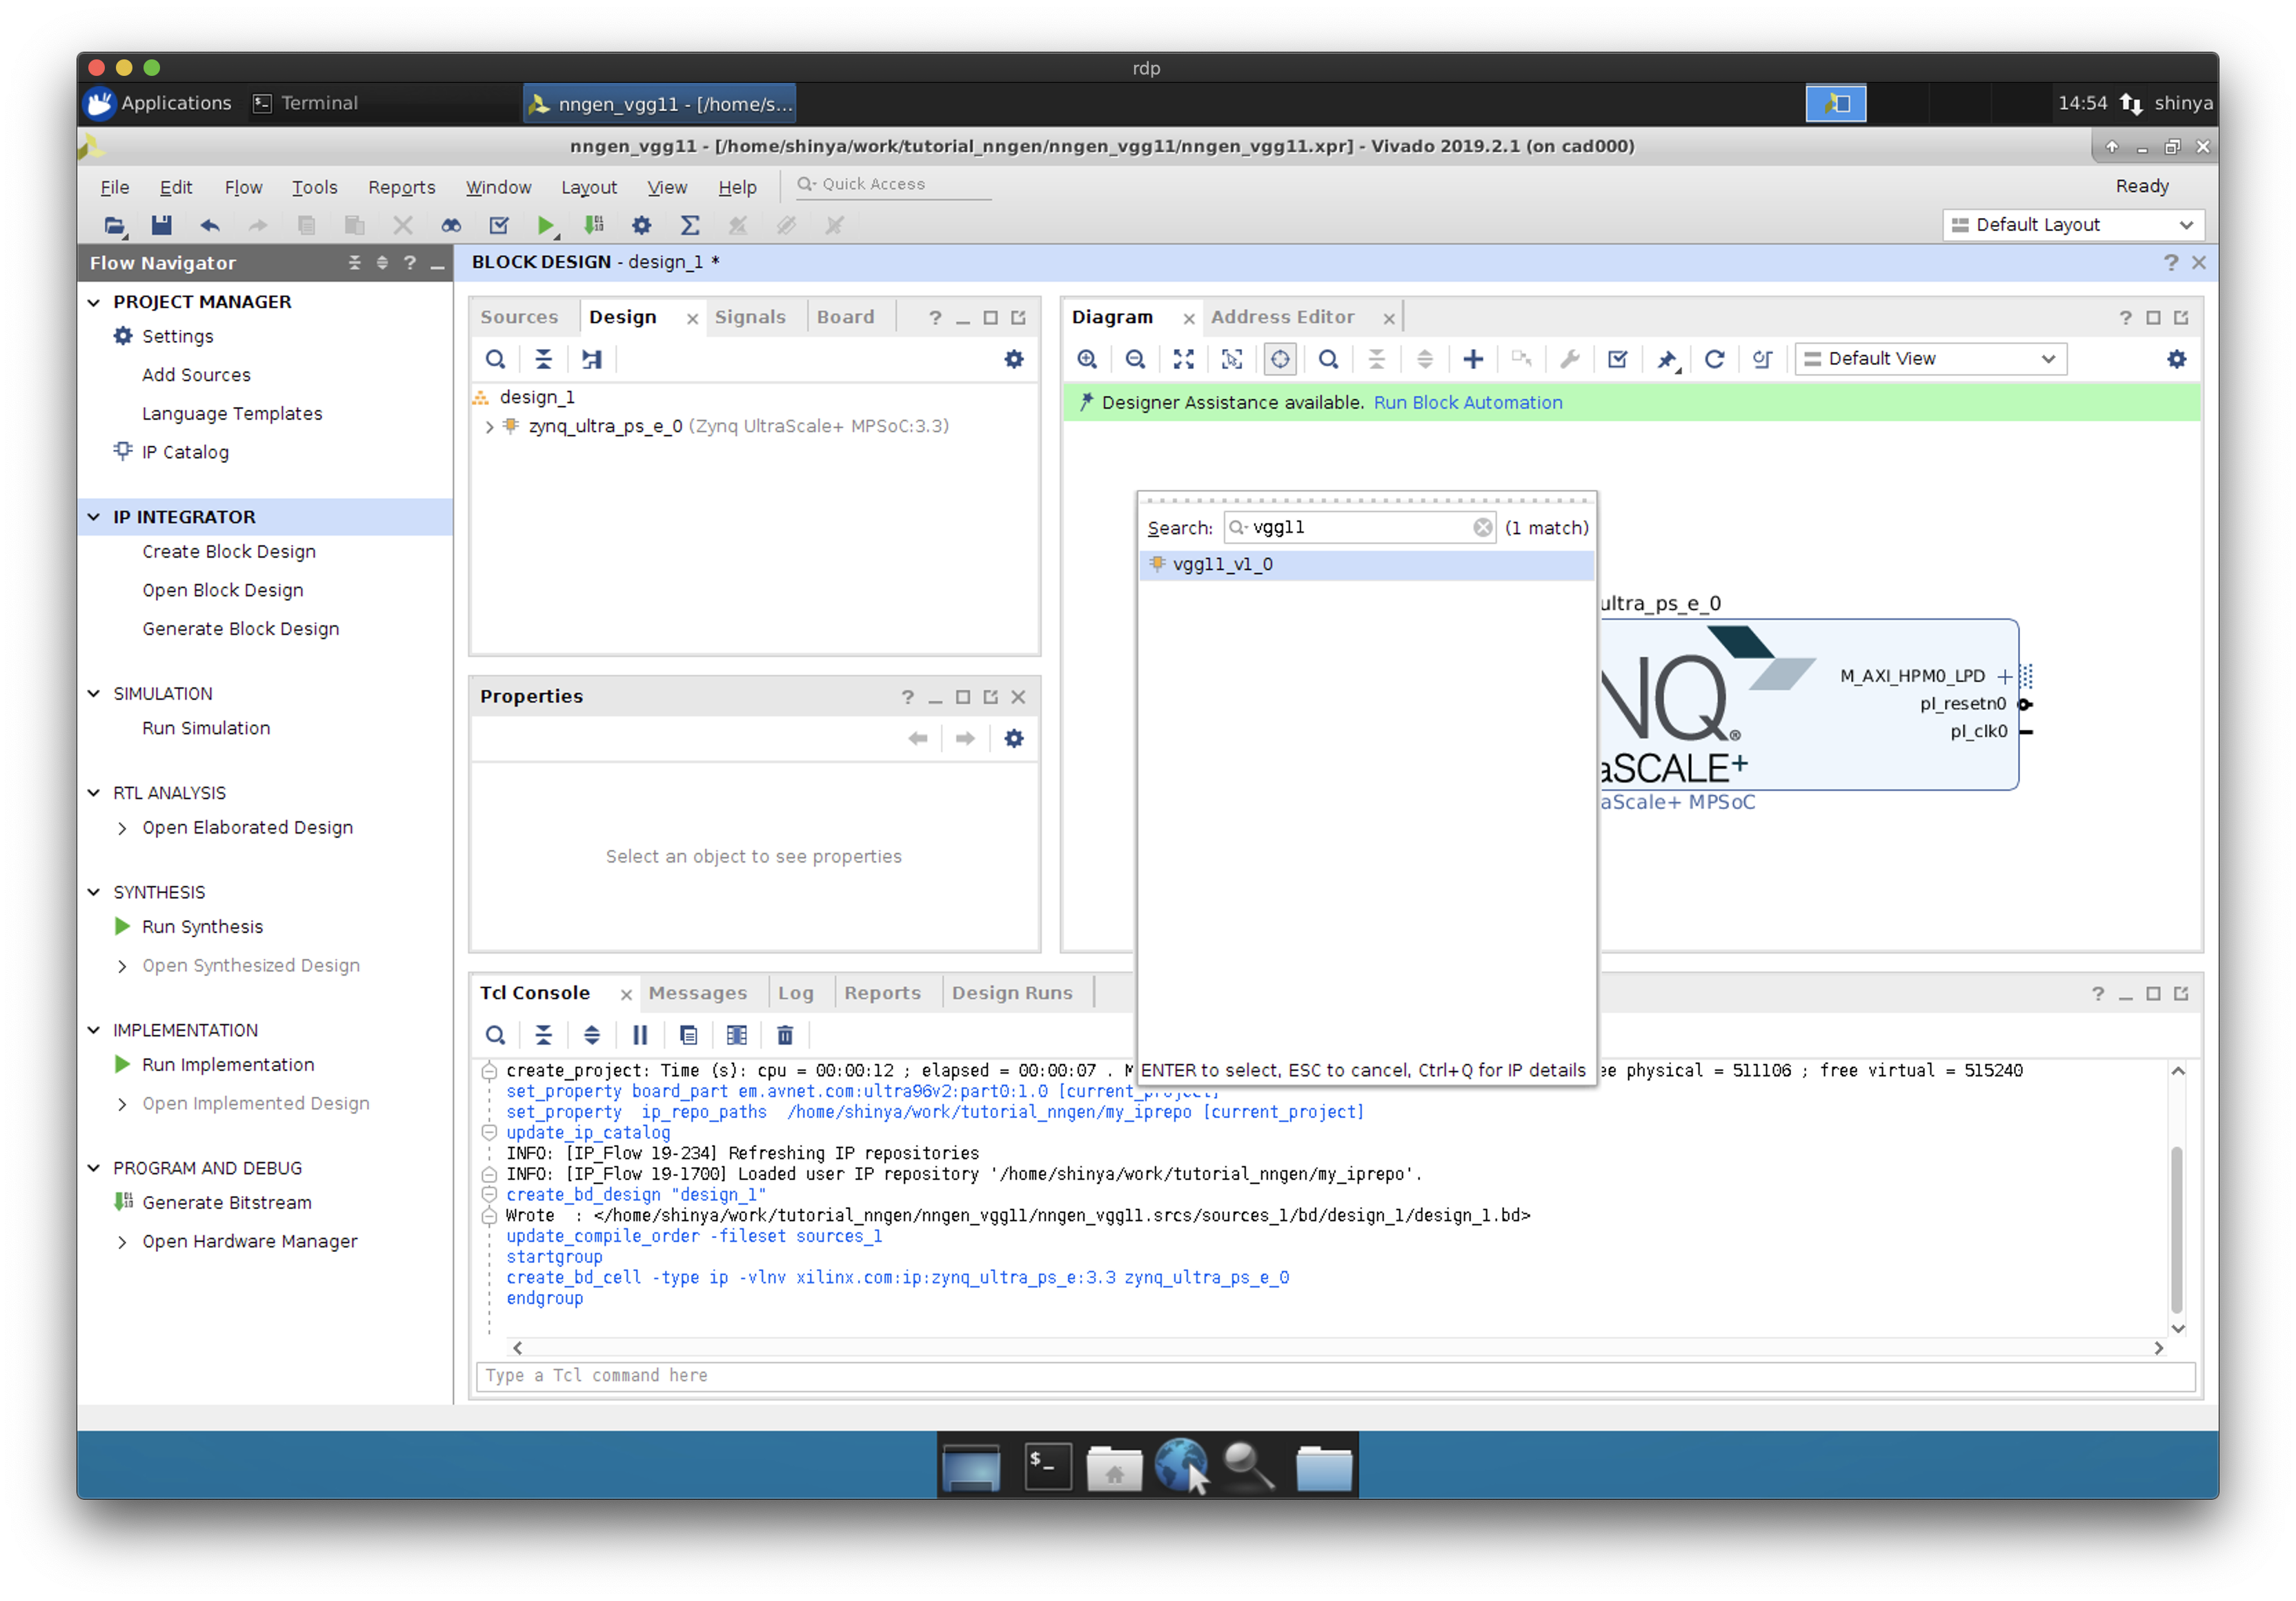2296x1601 pixels.
Task: Click Regenerate Layout icon in diagram toolbar
Action: [1714, 359]
